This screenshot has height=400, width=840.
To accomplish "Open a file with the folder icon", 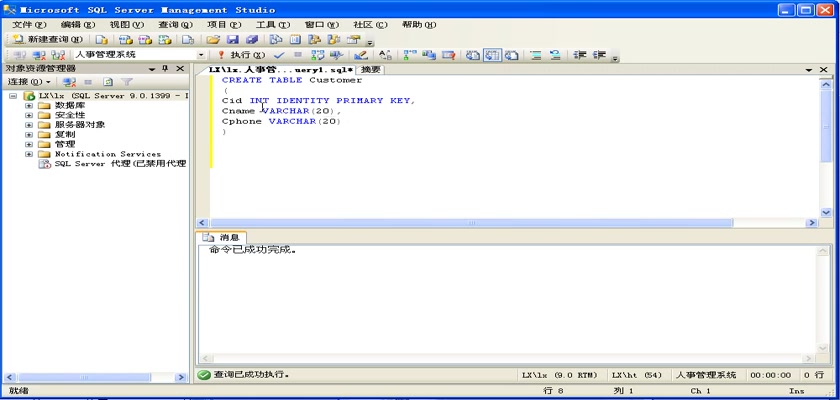I will (x=213, y=40).
